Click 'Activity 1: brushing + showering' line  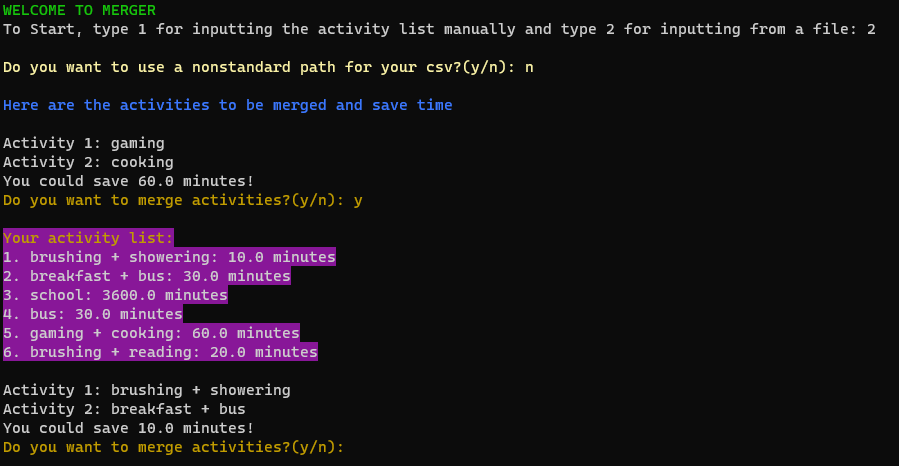[x=147, y=390]
